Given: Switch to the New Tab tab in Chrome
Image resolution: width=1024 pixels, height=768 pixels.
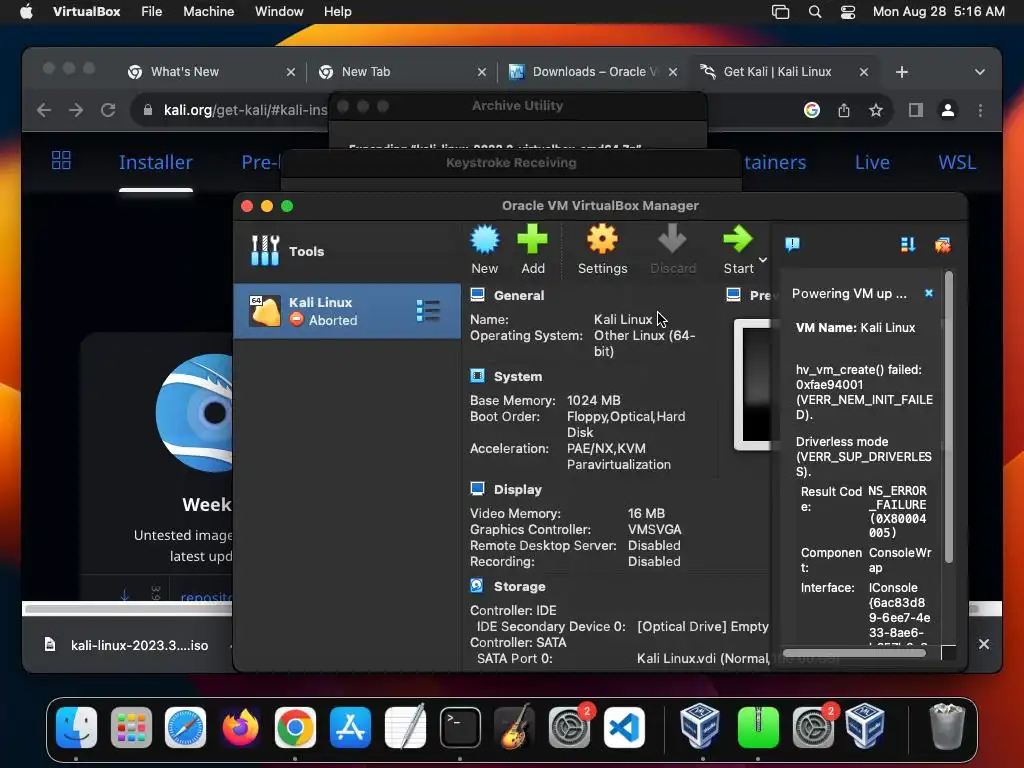Looking at the screenshot, I should point(402,72).
